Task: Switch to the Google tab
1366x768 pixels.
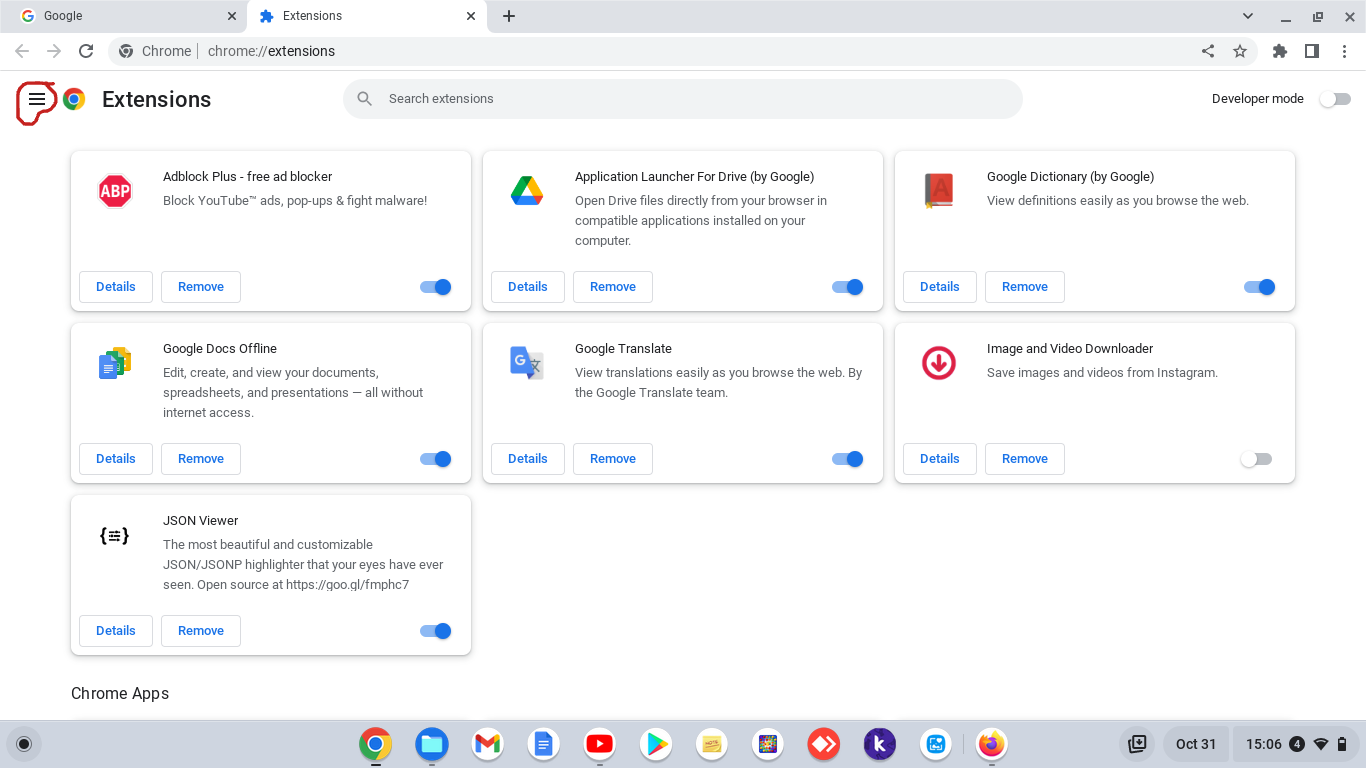Action: (123, 16)
